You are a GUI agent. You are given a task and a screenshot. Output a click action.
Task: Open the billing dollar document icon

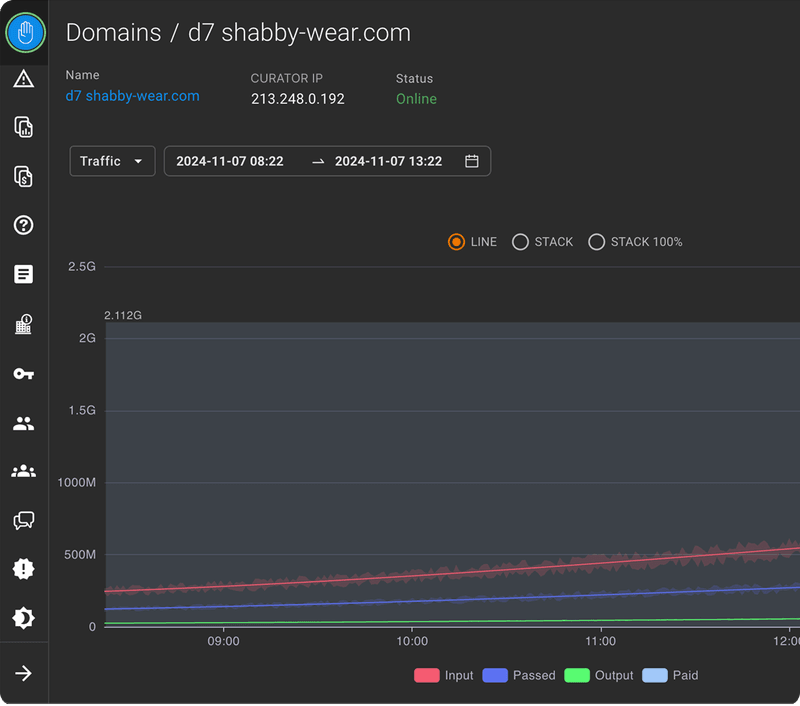[23, 176]
